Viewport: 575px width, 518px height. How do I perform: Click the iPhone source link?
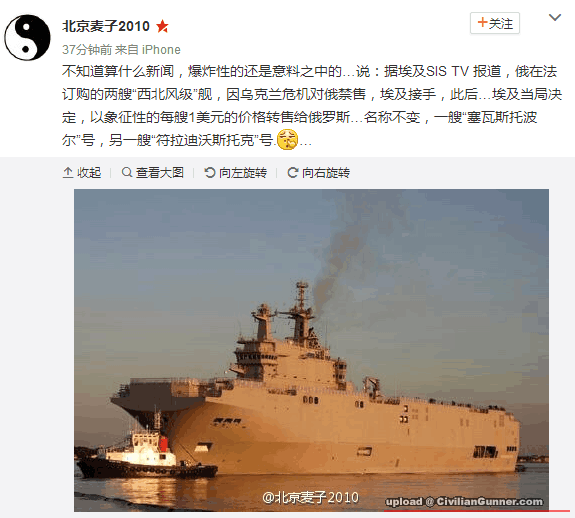click(x=161, y=49)
